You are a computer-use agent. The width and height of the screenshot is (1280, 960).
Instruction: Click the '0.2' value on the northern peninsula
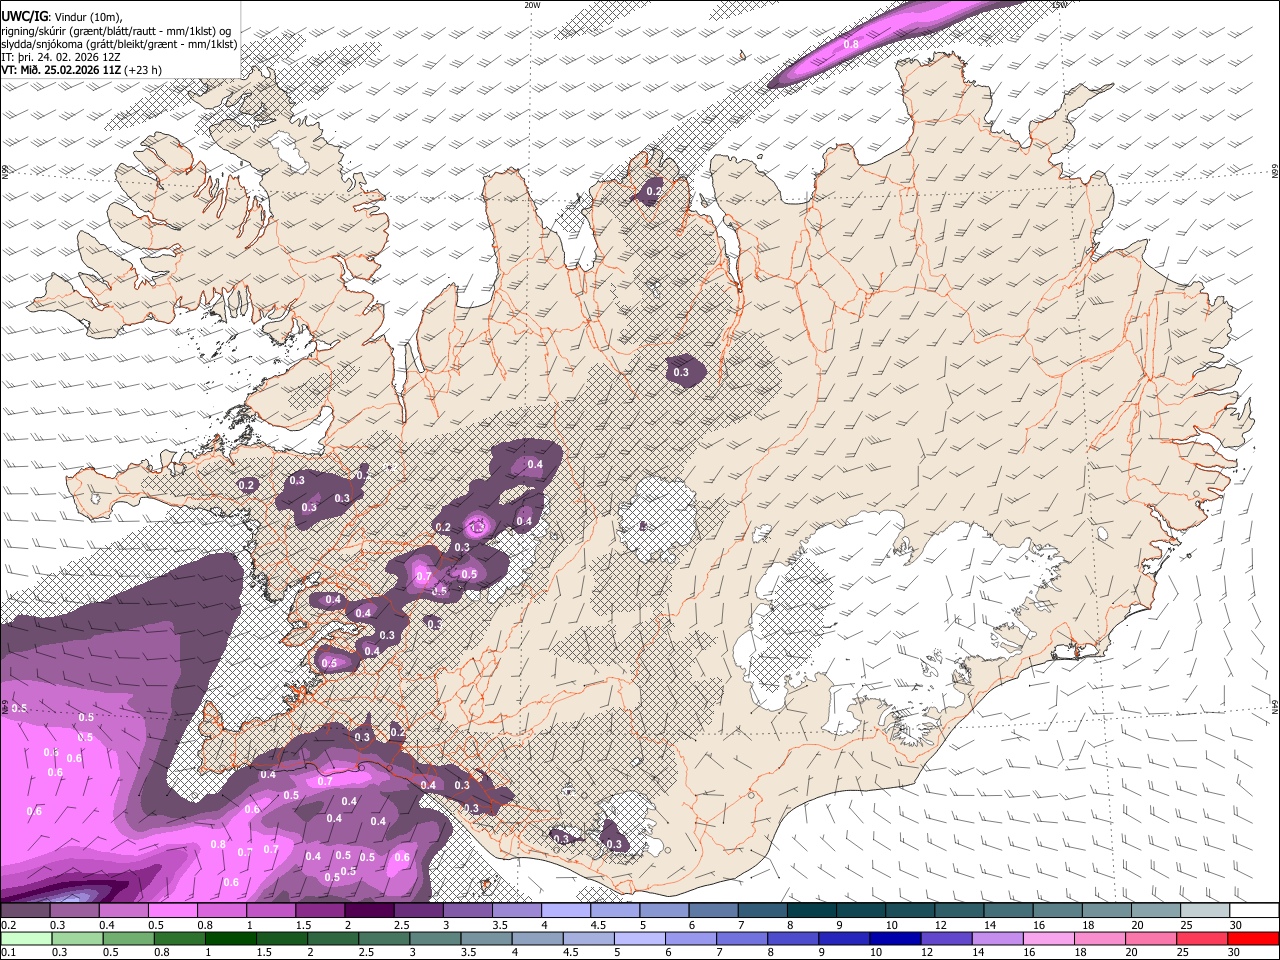point(654,190)
